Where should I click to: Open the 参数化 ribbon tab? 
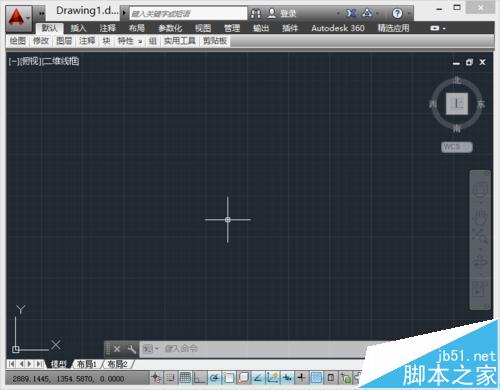point(170,28)
